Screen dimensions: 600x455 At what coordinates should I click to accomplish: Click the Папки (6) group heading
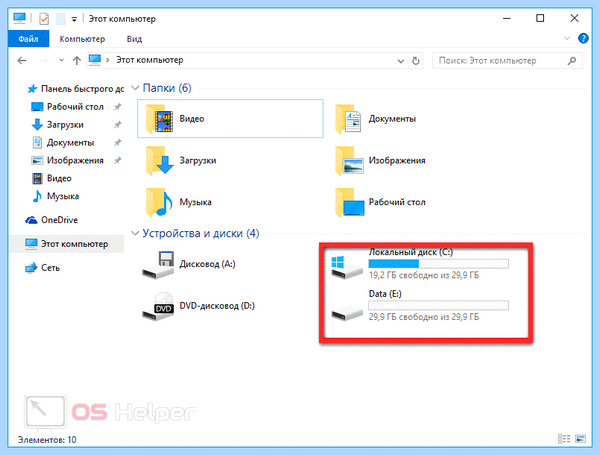tap(167, 88)
